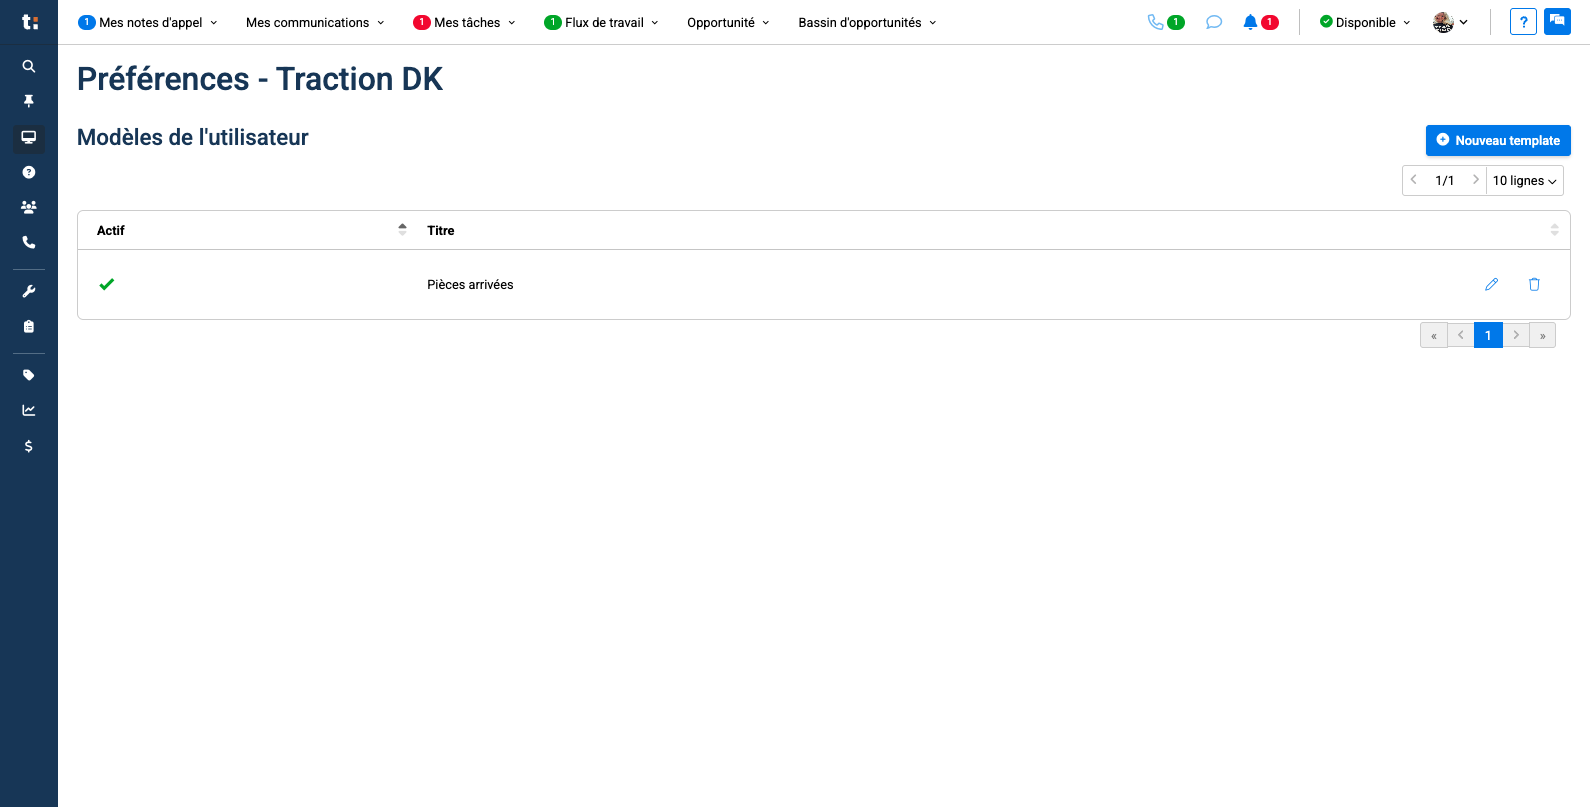This screenshot has width=1590, height=807.
Task: Open the users group sidebar icon
Action: click(29, 207)
